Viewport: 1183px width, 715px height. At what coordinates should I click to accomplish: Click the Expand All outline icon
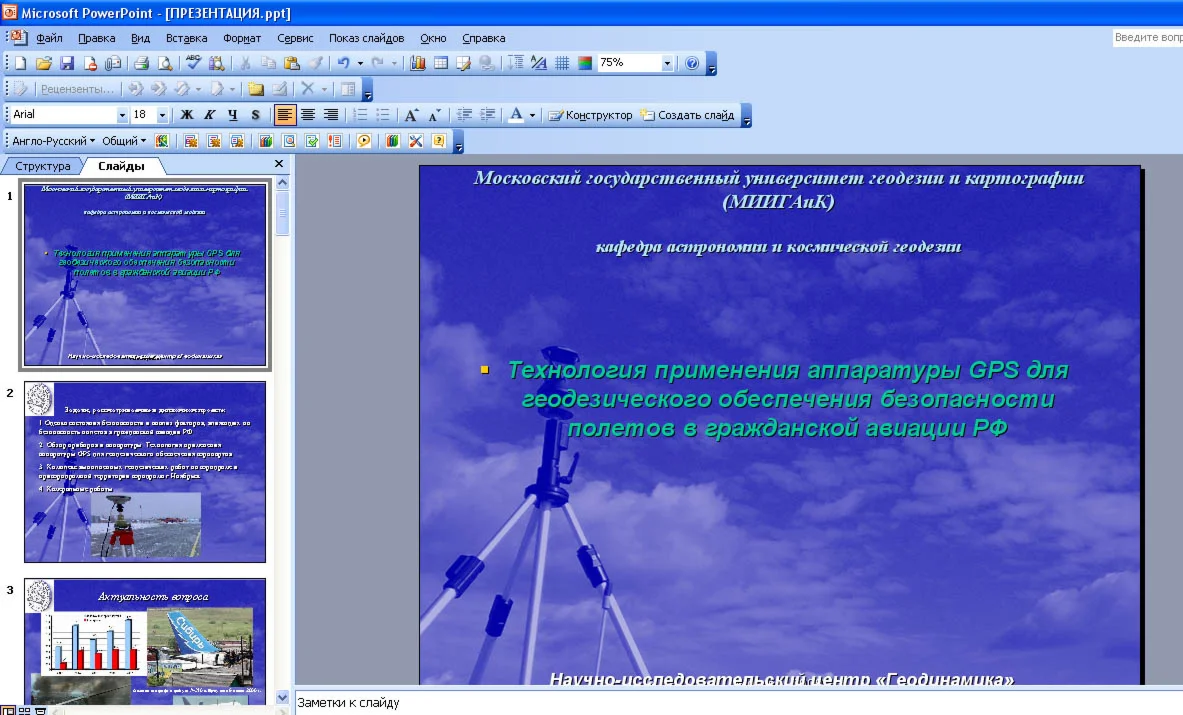click(x=516, y=63)
